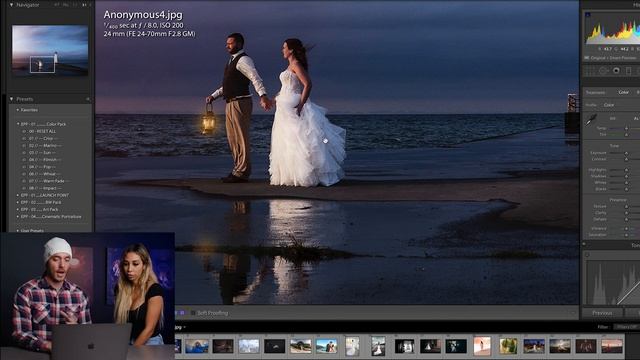Image resolution: width=640 pixels, height=360 pixels.
Task: Select the Spot Removal tool icon
Action: pos(603,71)
